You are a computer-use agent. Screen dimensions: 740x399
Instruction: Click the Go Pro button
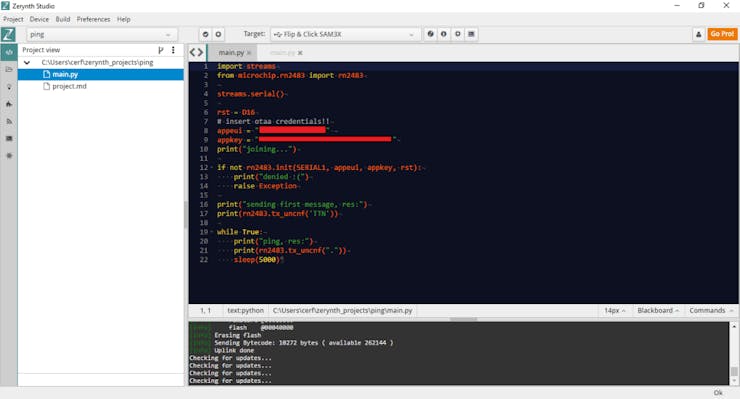(722, 34)
